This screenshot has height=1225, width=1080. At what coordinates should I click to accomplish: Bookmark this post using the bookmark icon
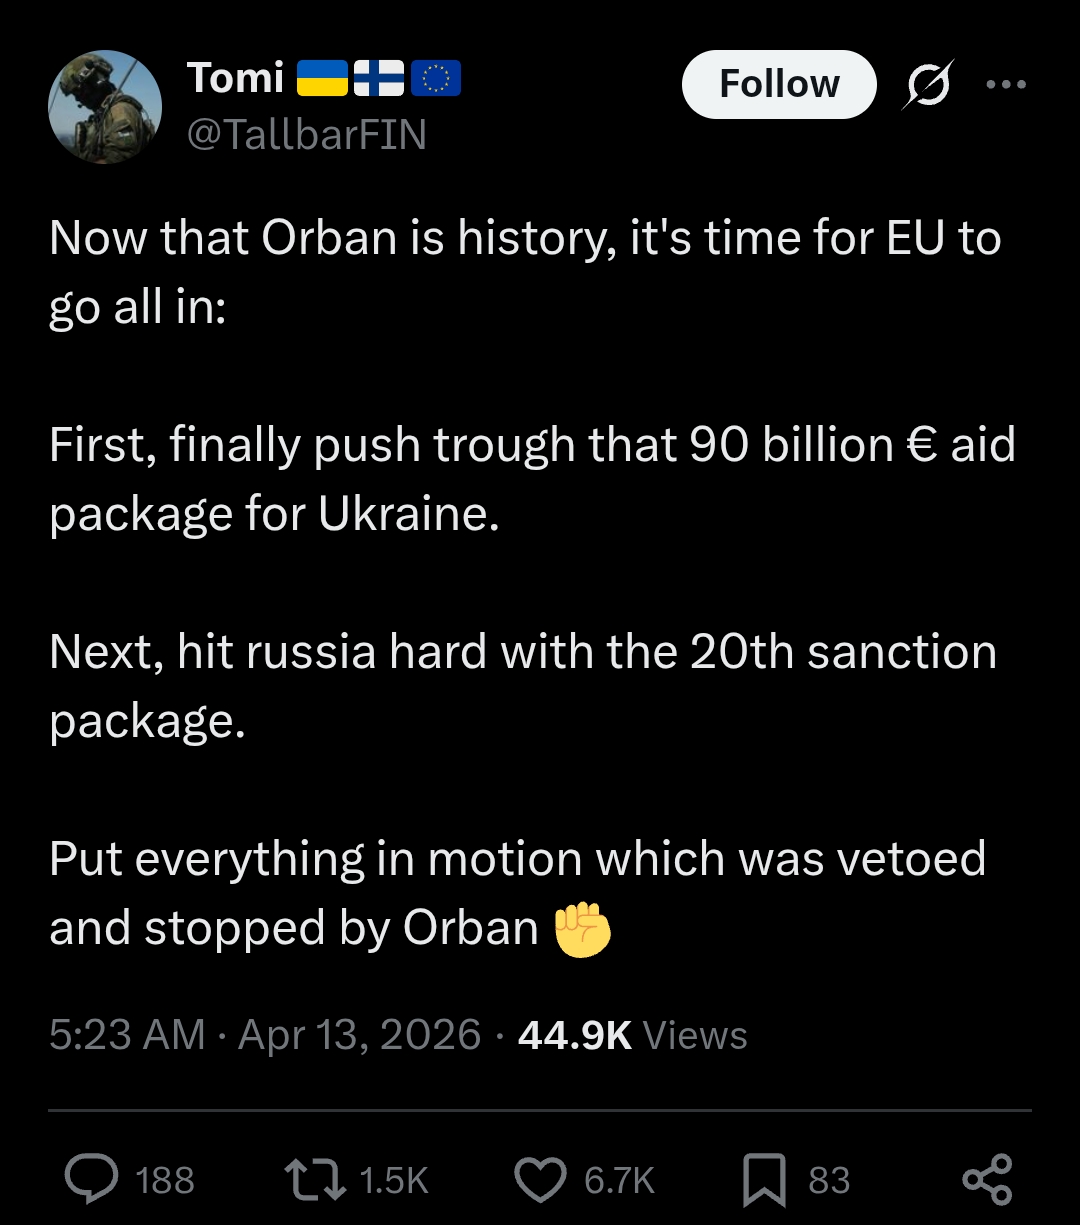click(x=764, y=1180)
